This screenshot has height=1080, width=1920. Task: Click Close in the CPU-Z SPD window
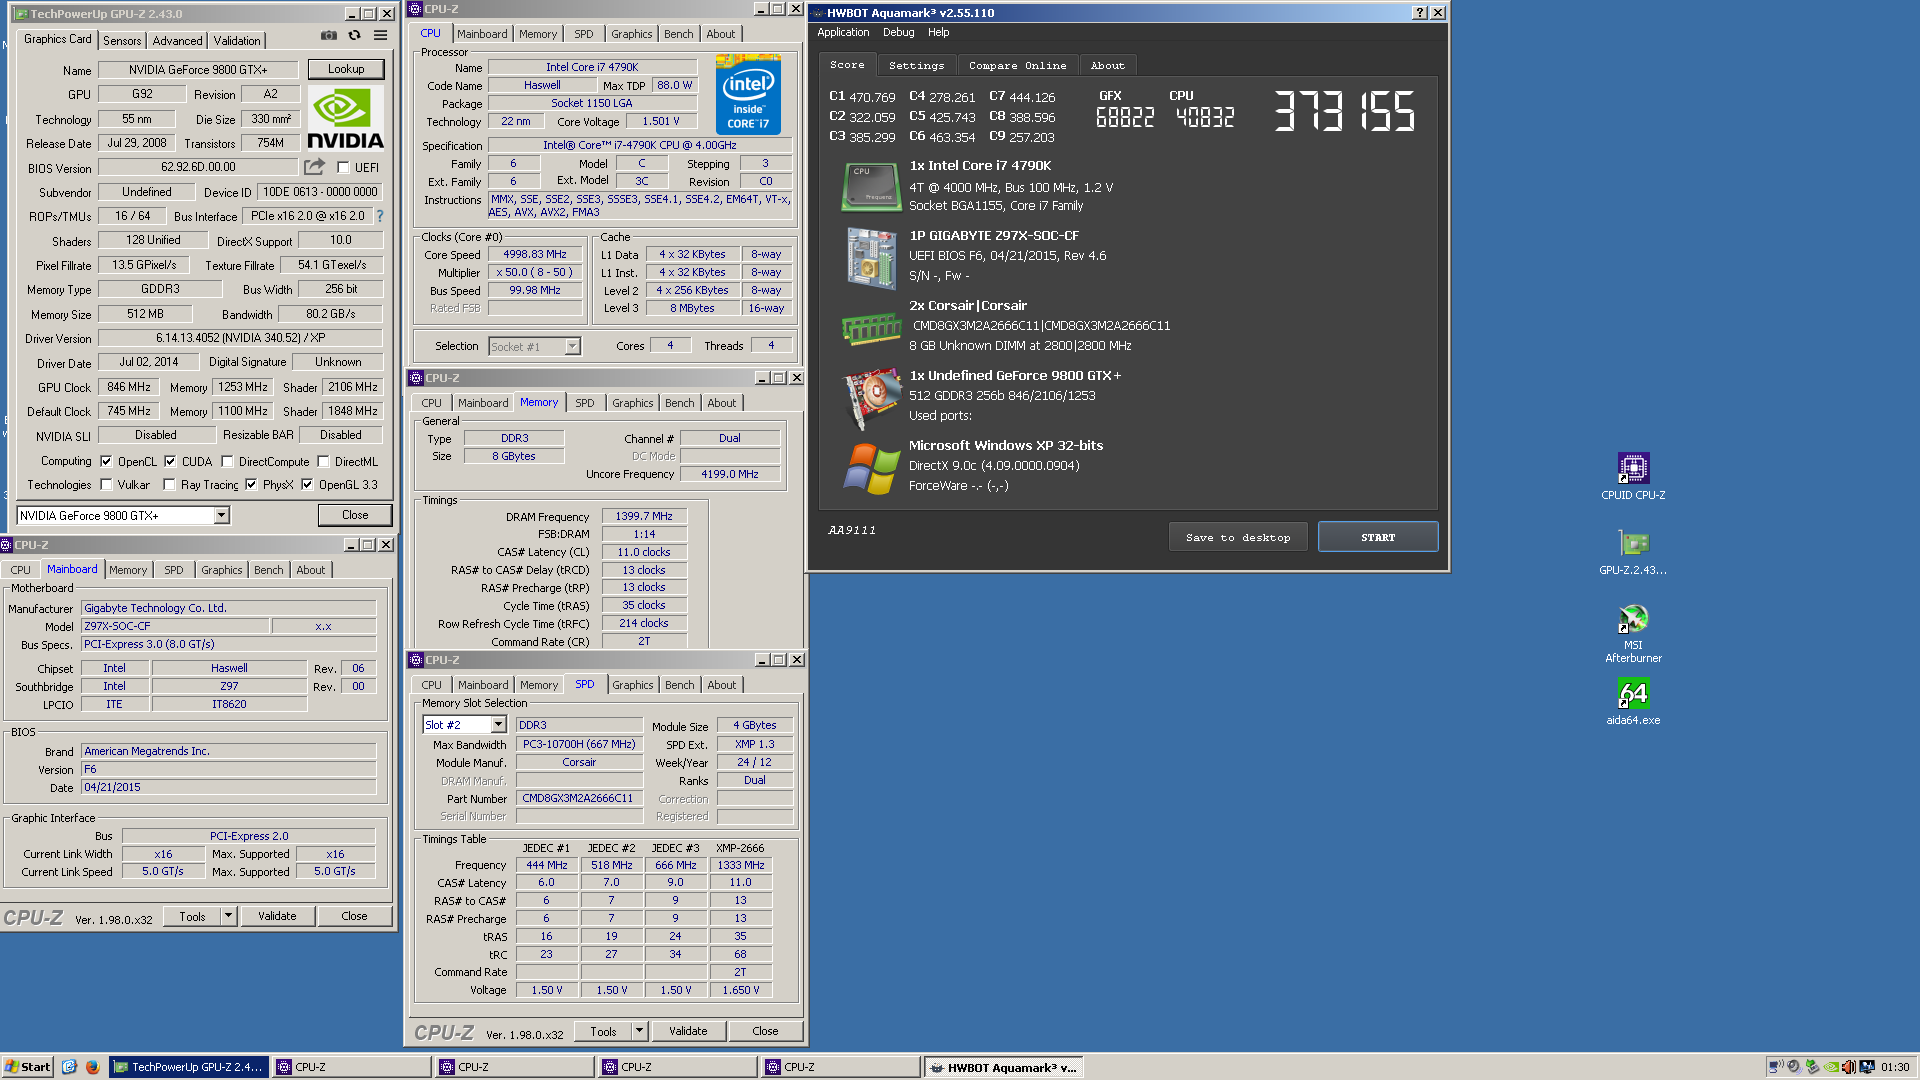[765, 1030]
